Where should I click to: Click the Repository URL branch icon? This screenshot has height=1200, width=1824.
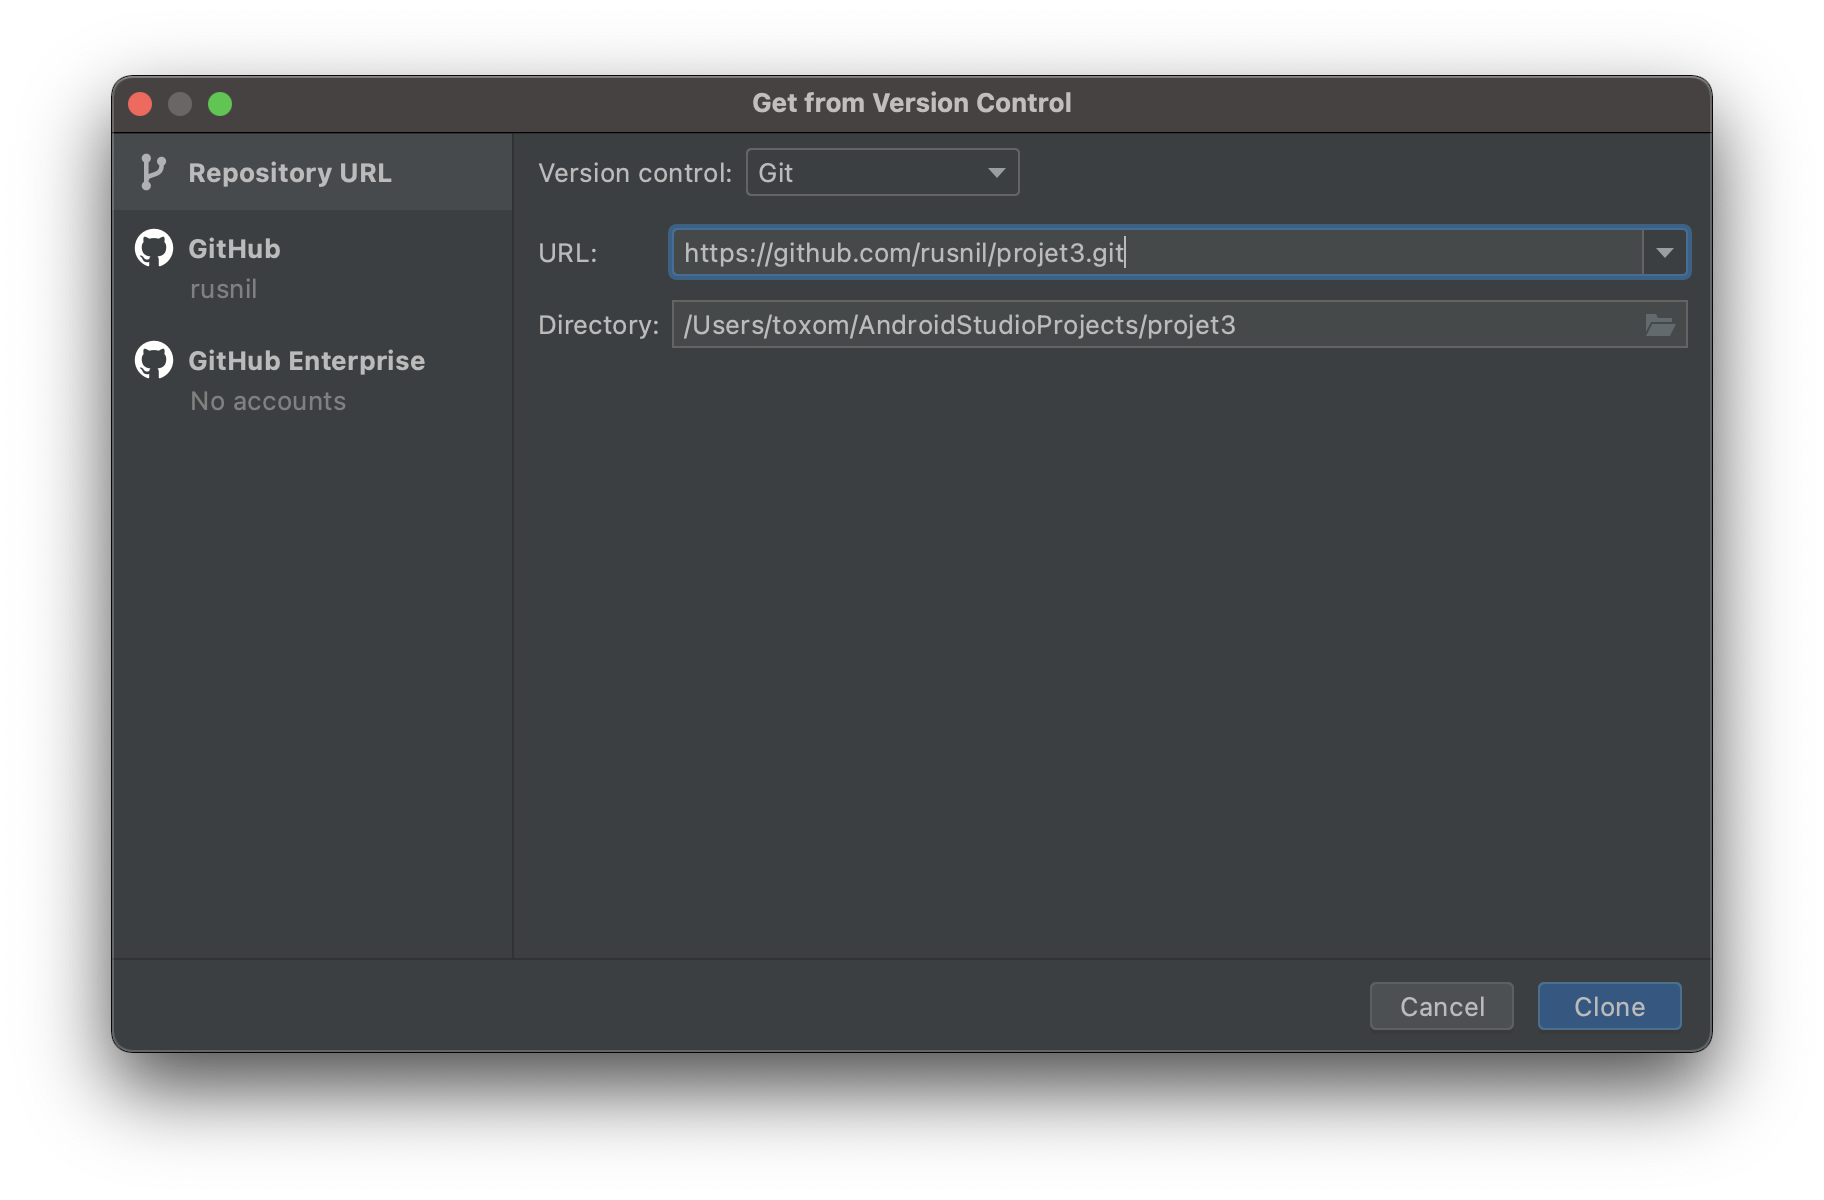click(x=152, y=172)
